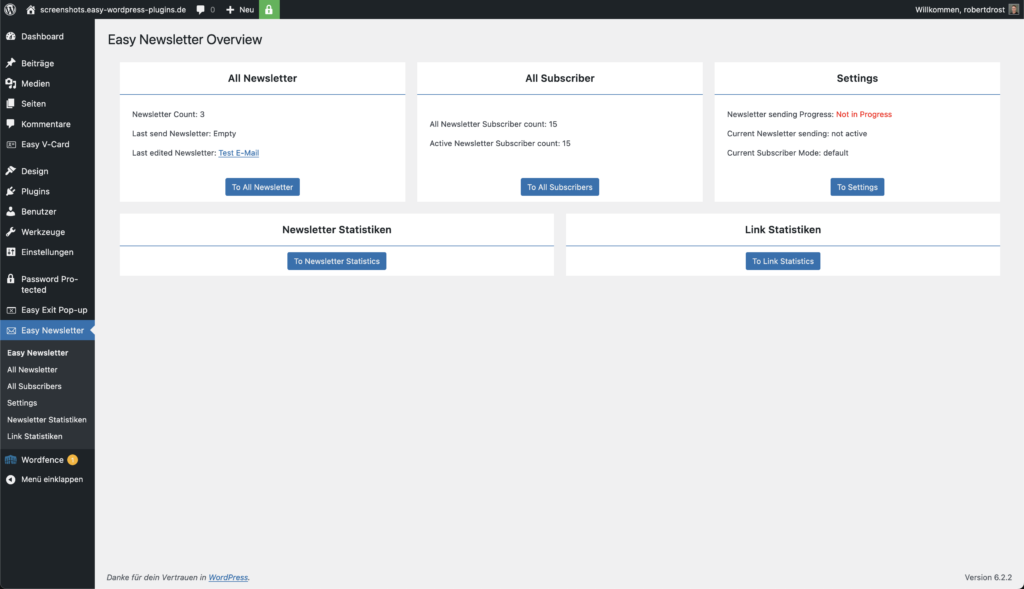Click the Newsletter Count: 3 text
Screen dimensions: 1024x589
(168, 114)
